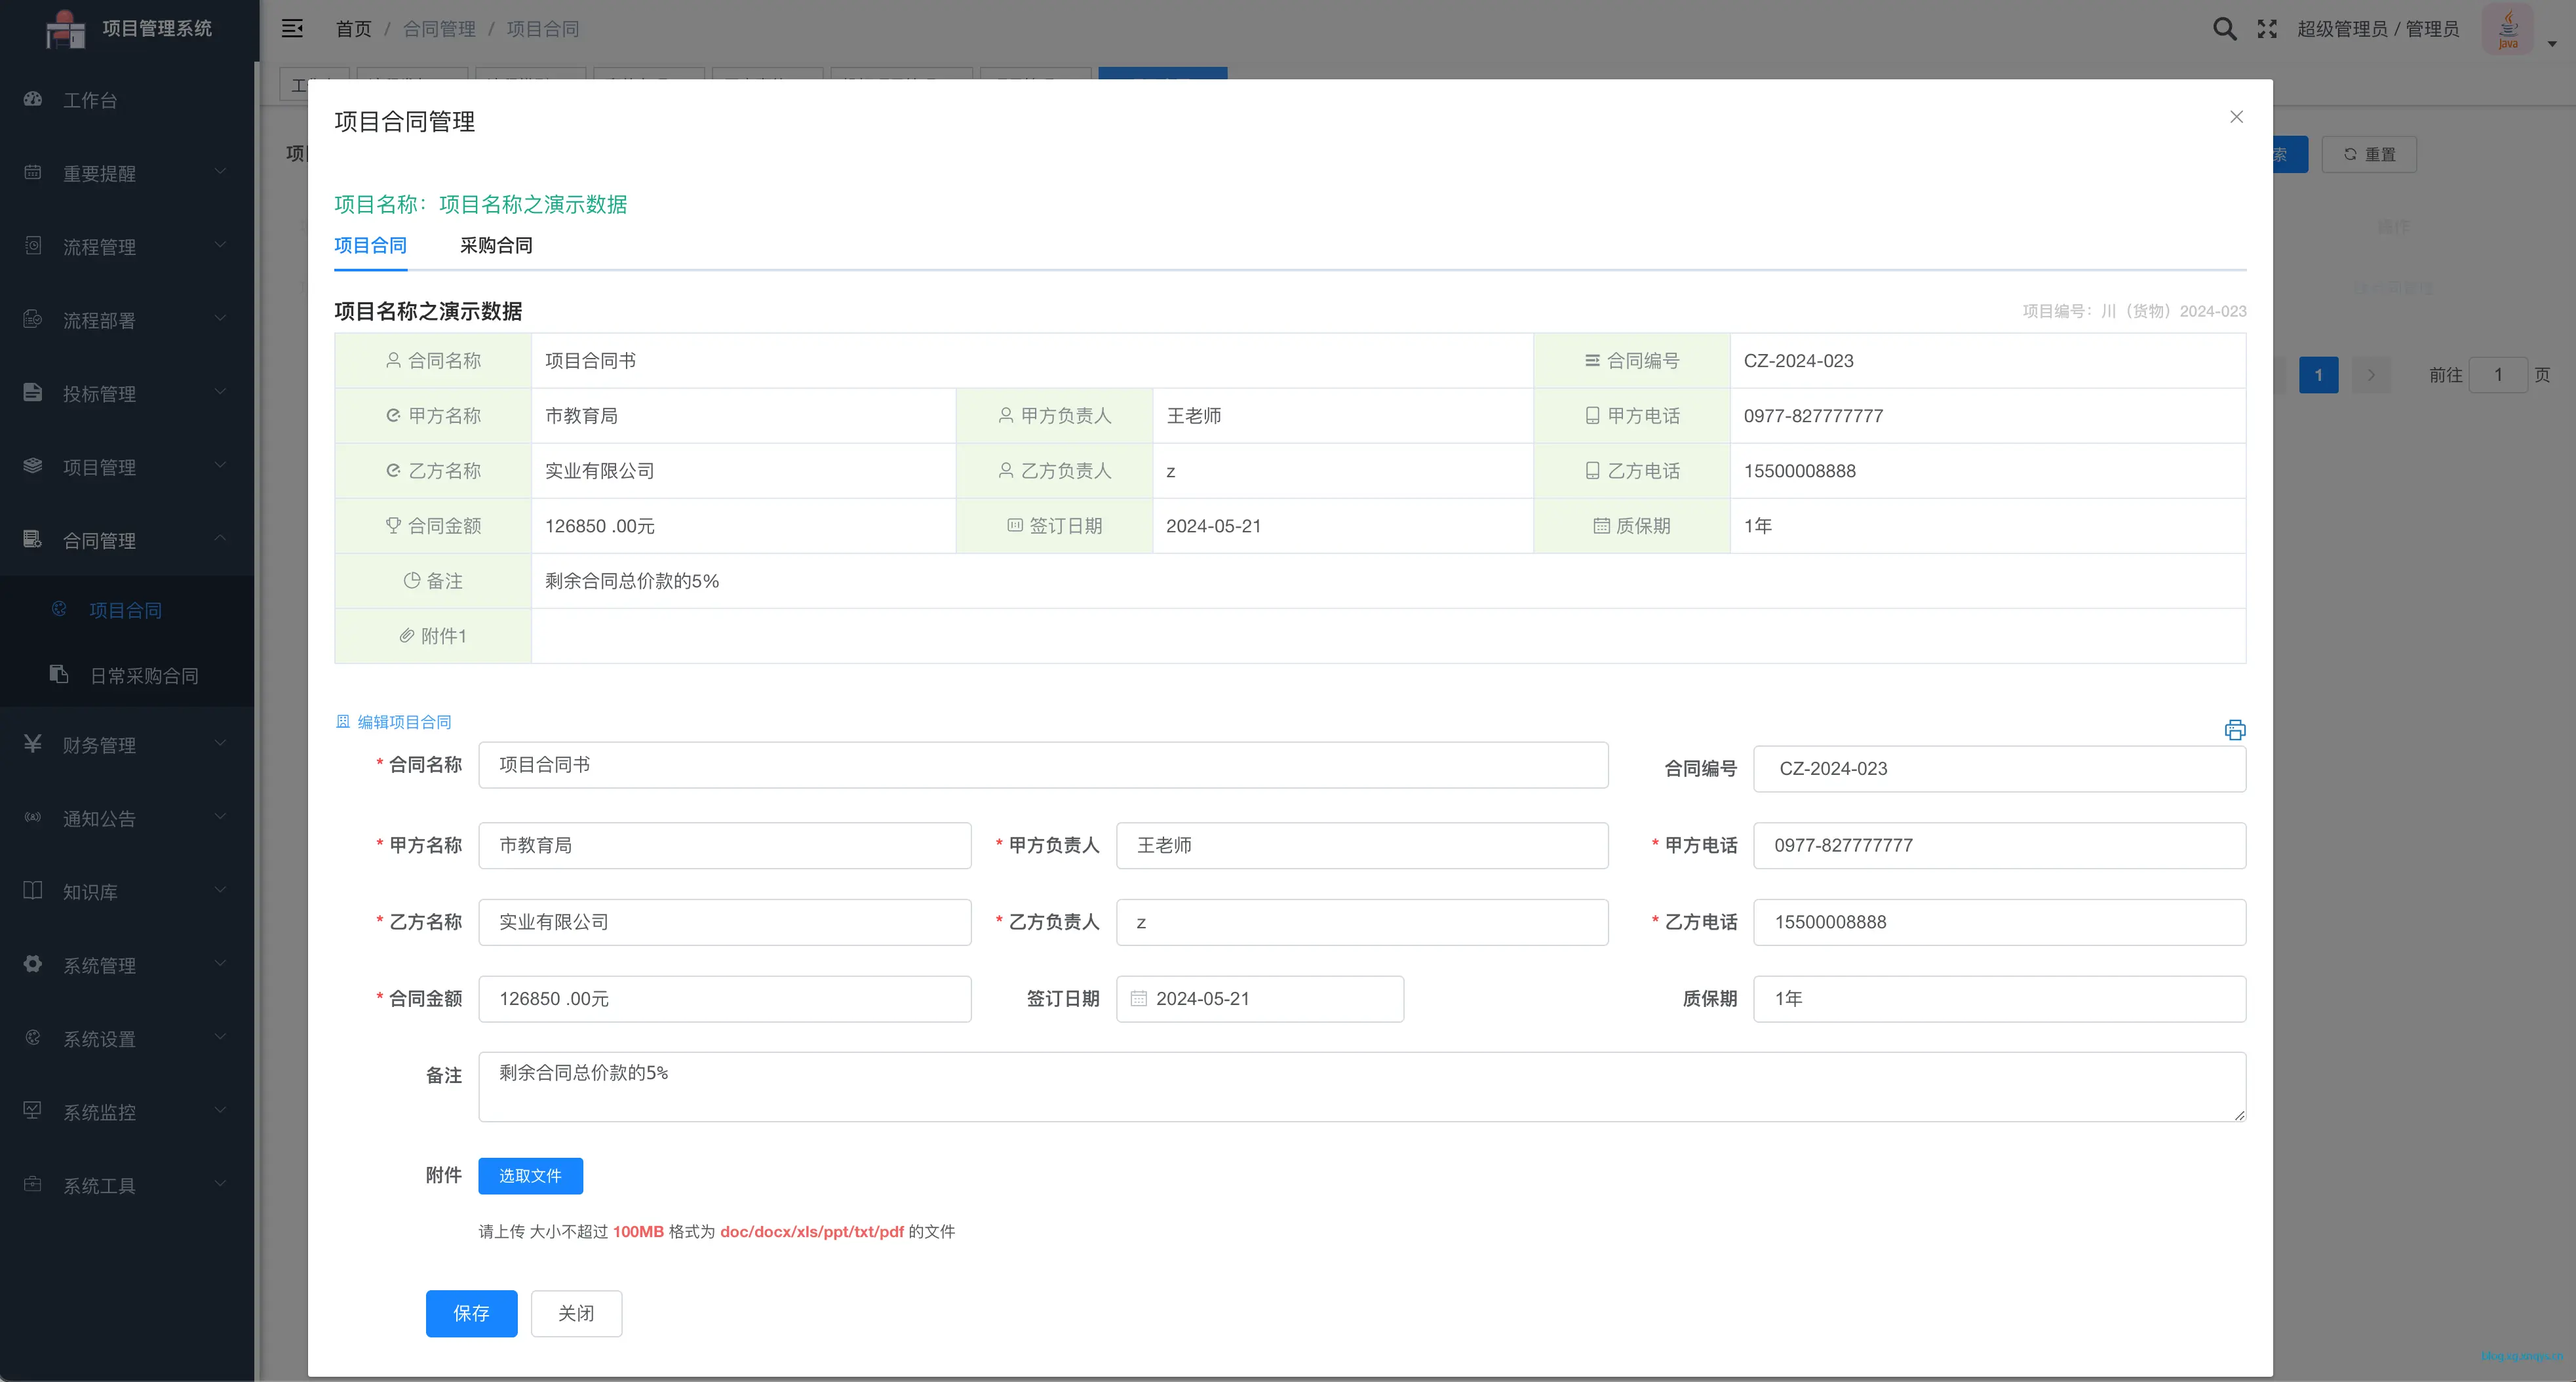
Task: Click the print icon in the contract dialog
Action: coord(2235,730)
